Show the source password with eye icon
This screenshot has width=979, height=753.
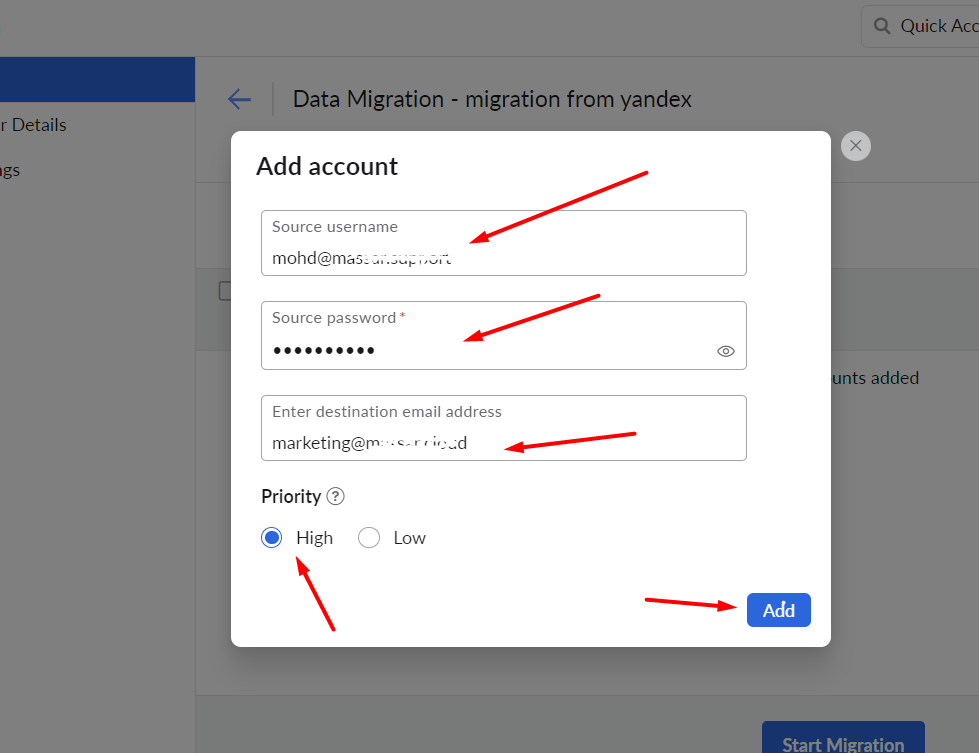coord(726,352)
